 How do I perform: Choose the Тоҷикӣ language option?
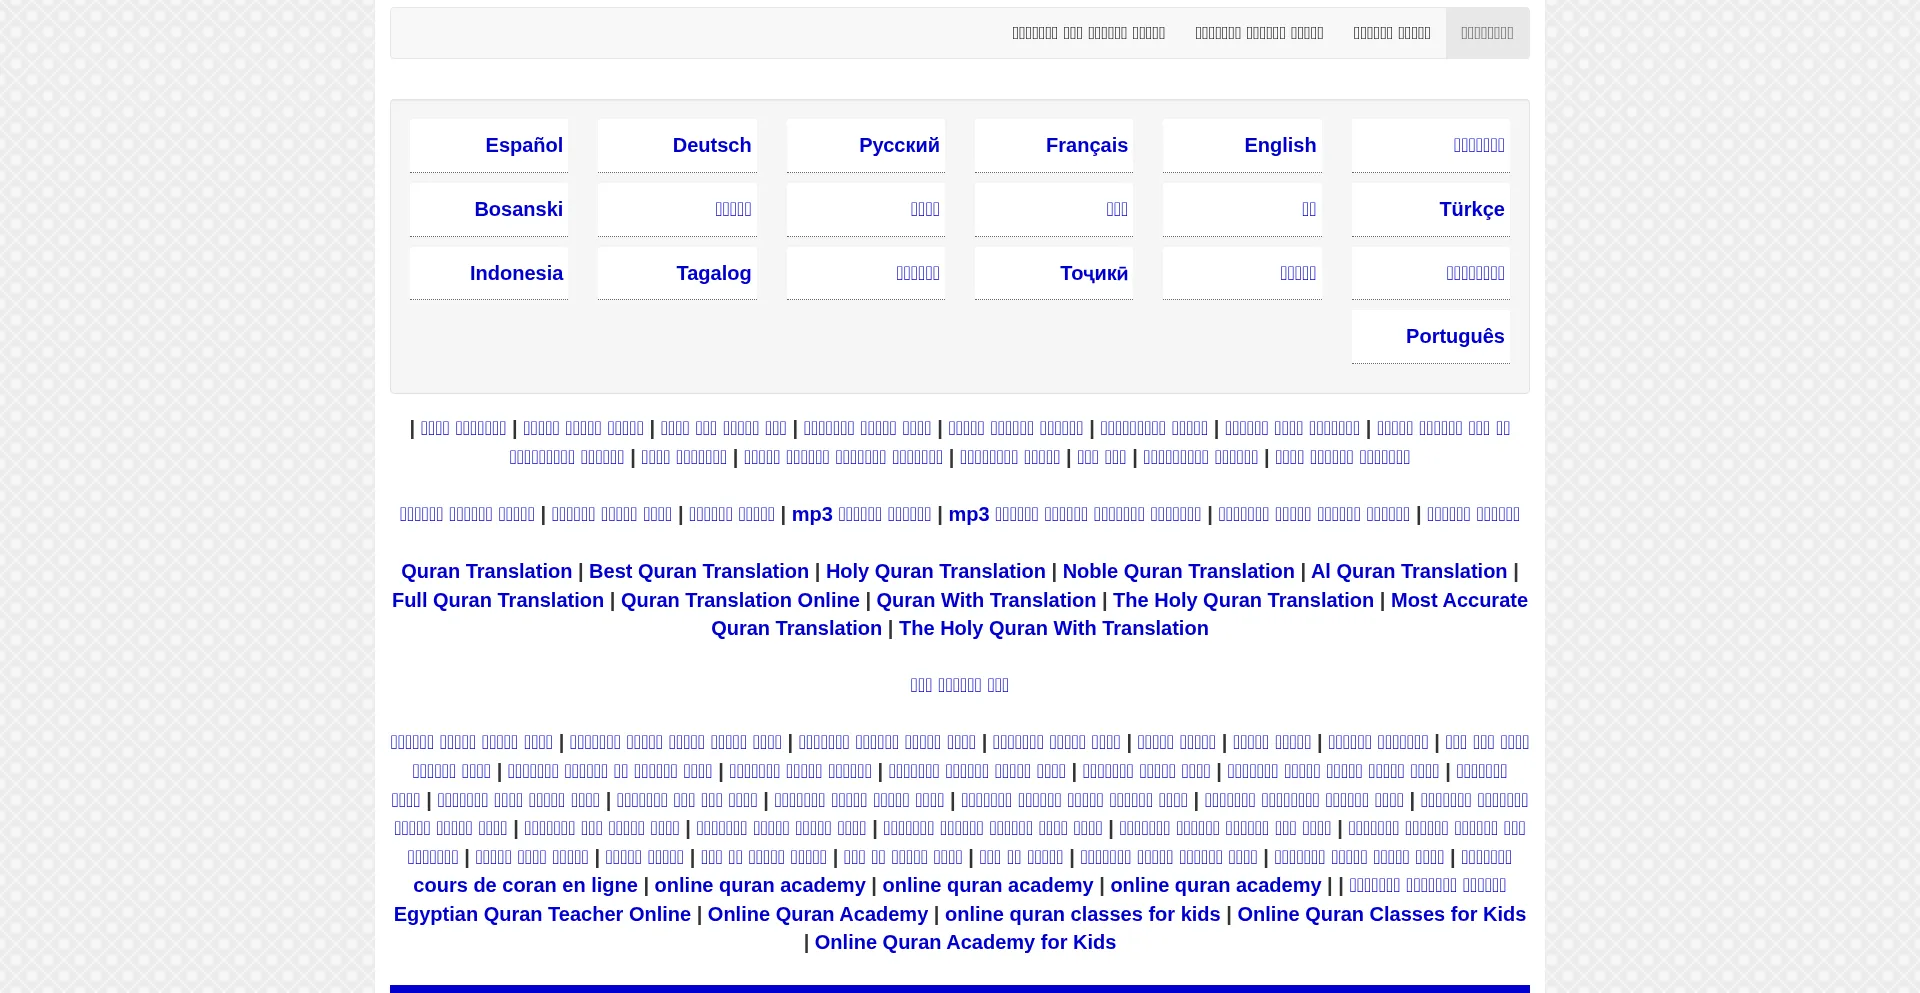coord(1093,273)
